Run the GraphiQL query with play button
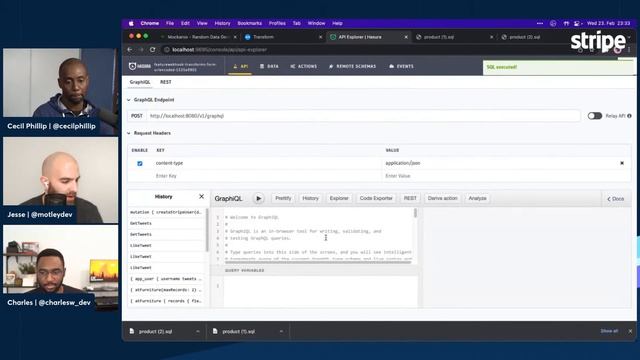The width and height of the screenshot is (640, 360). (258, 198)
